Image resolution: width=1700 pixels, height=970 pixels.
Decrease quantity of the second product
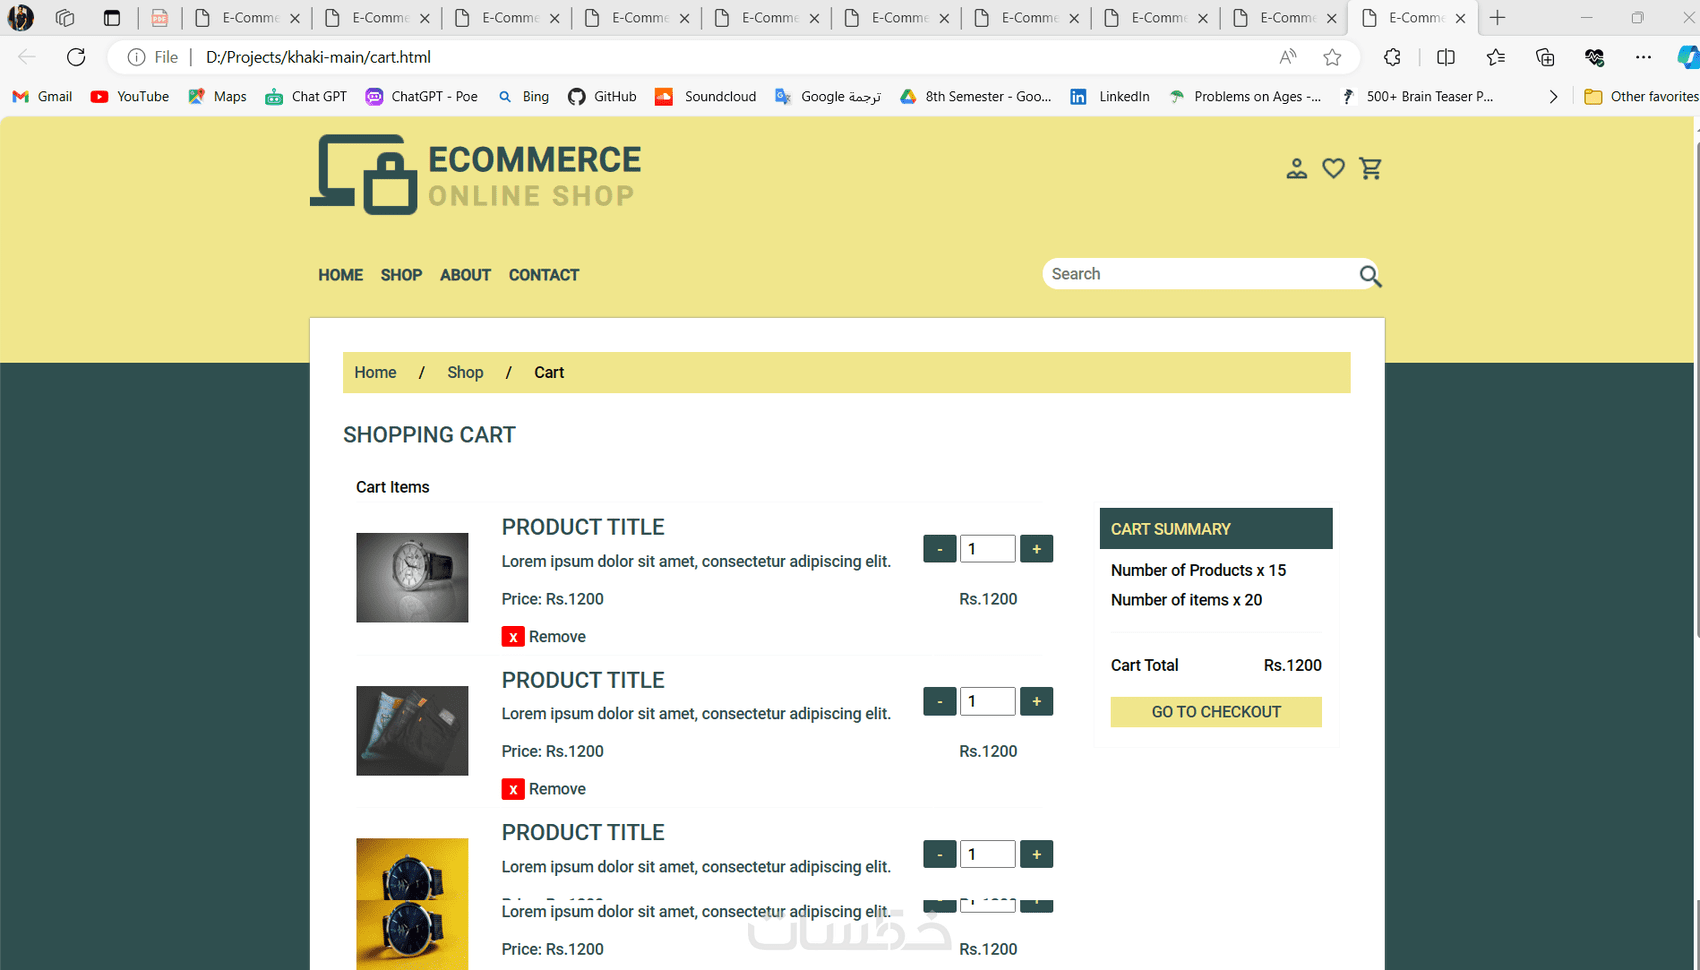tap(940, 702)
